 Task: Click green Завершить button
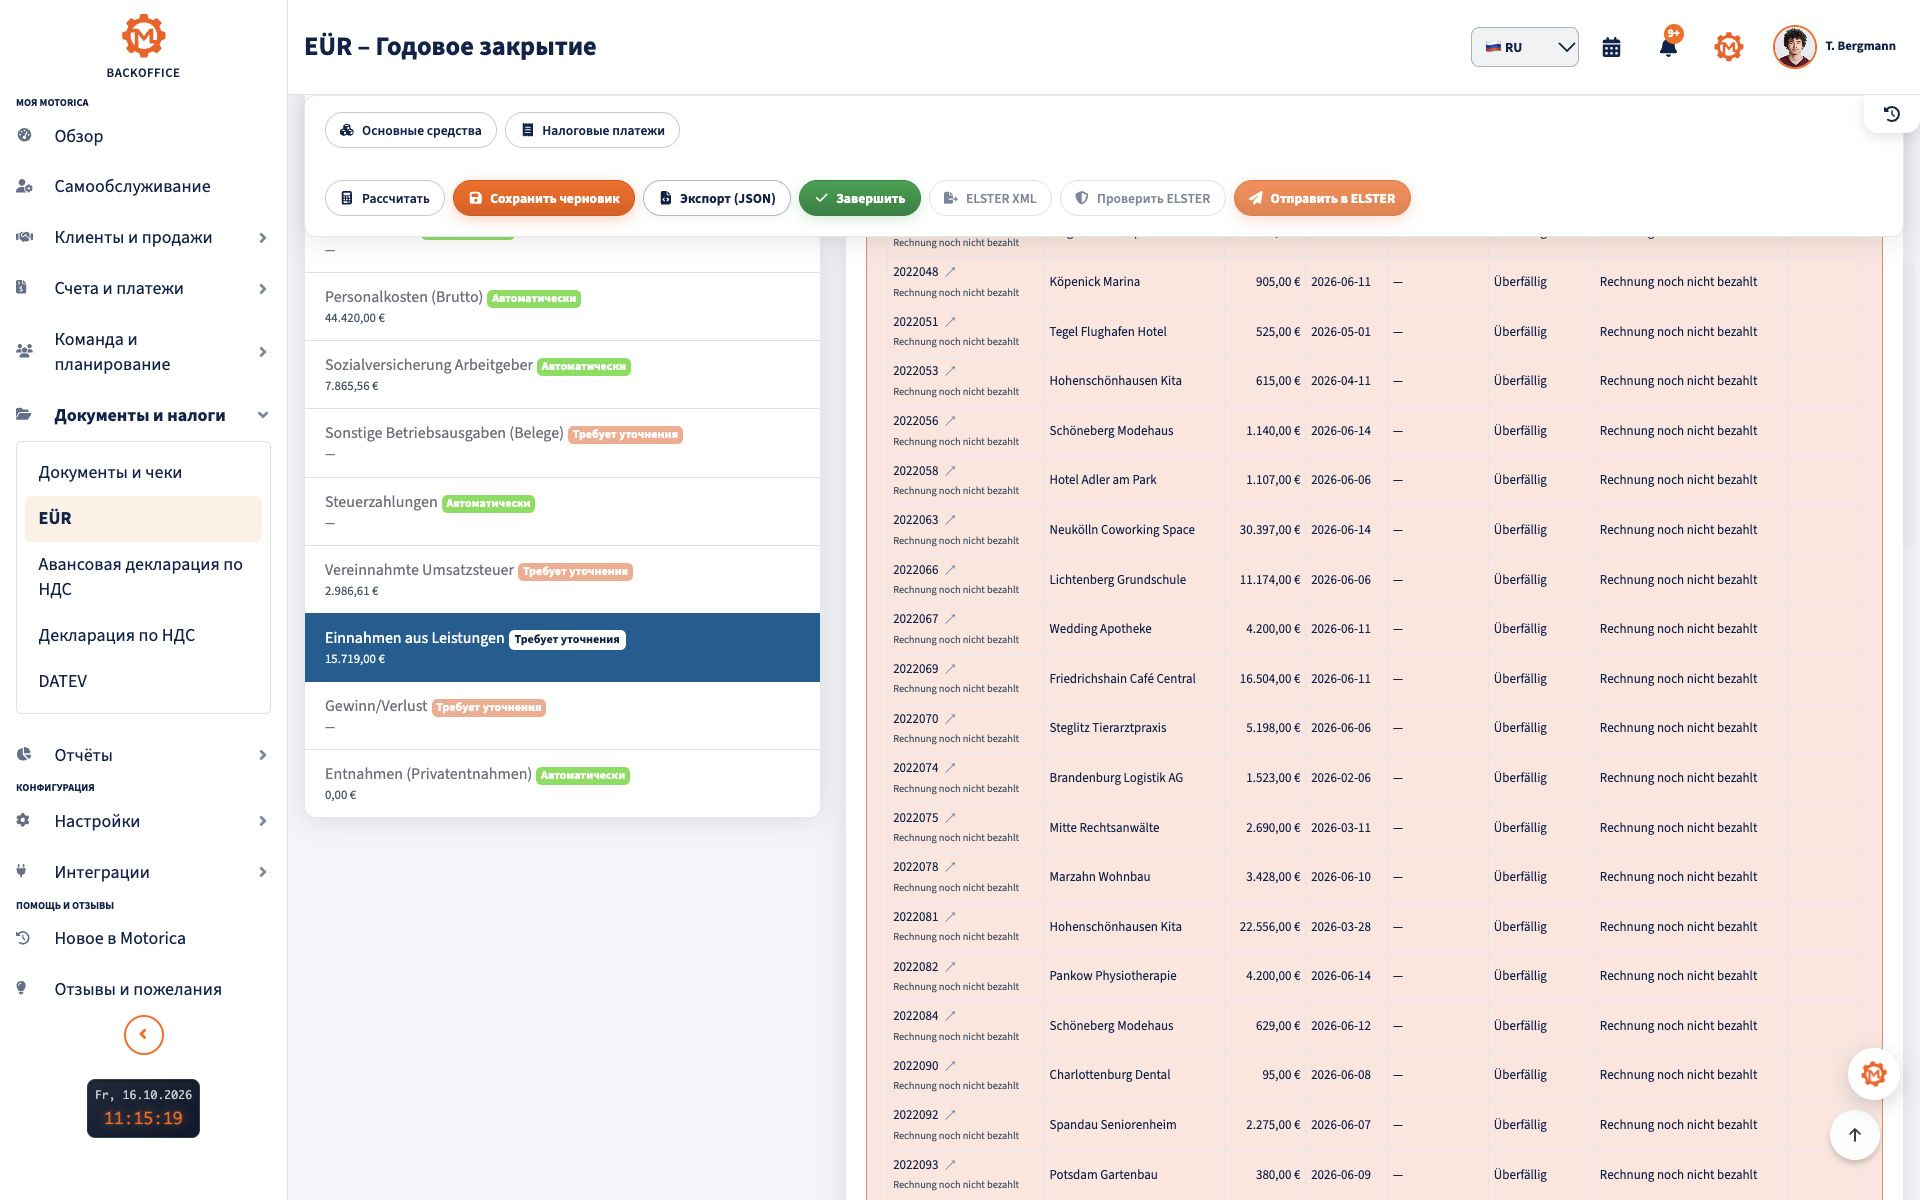(859, 198)
